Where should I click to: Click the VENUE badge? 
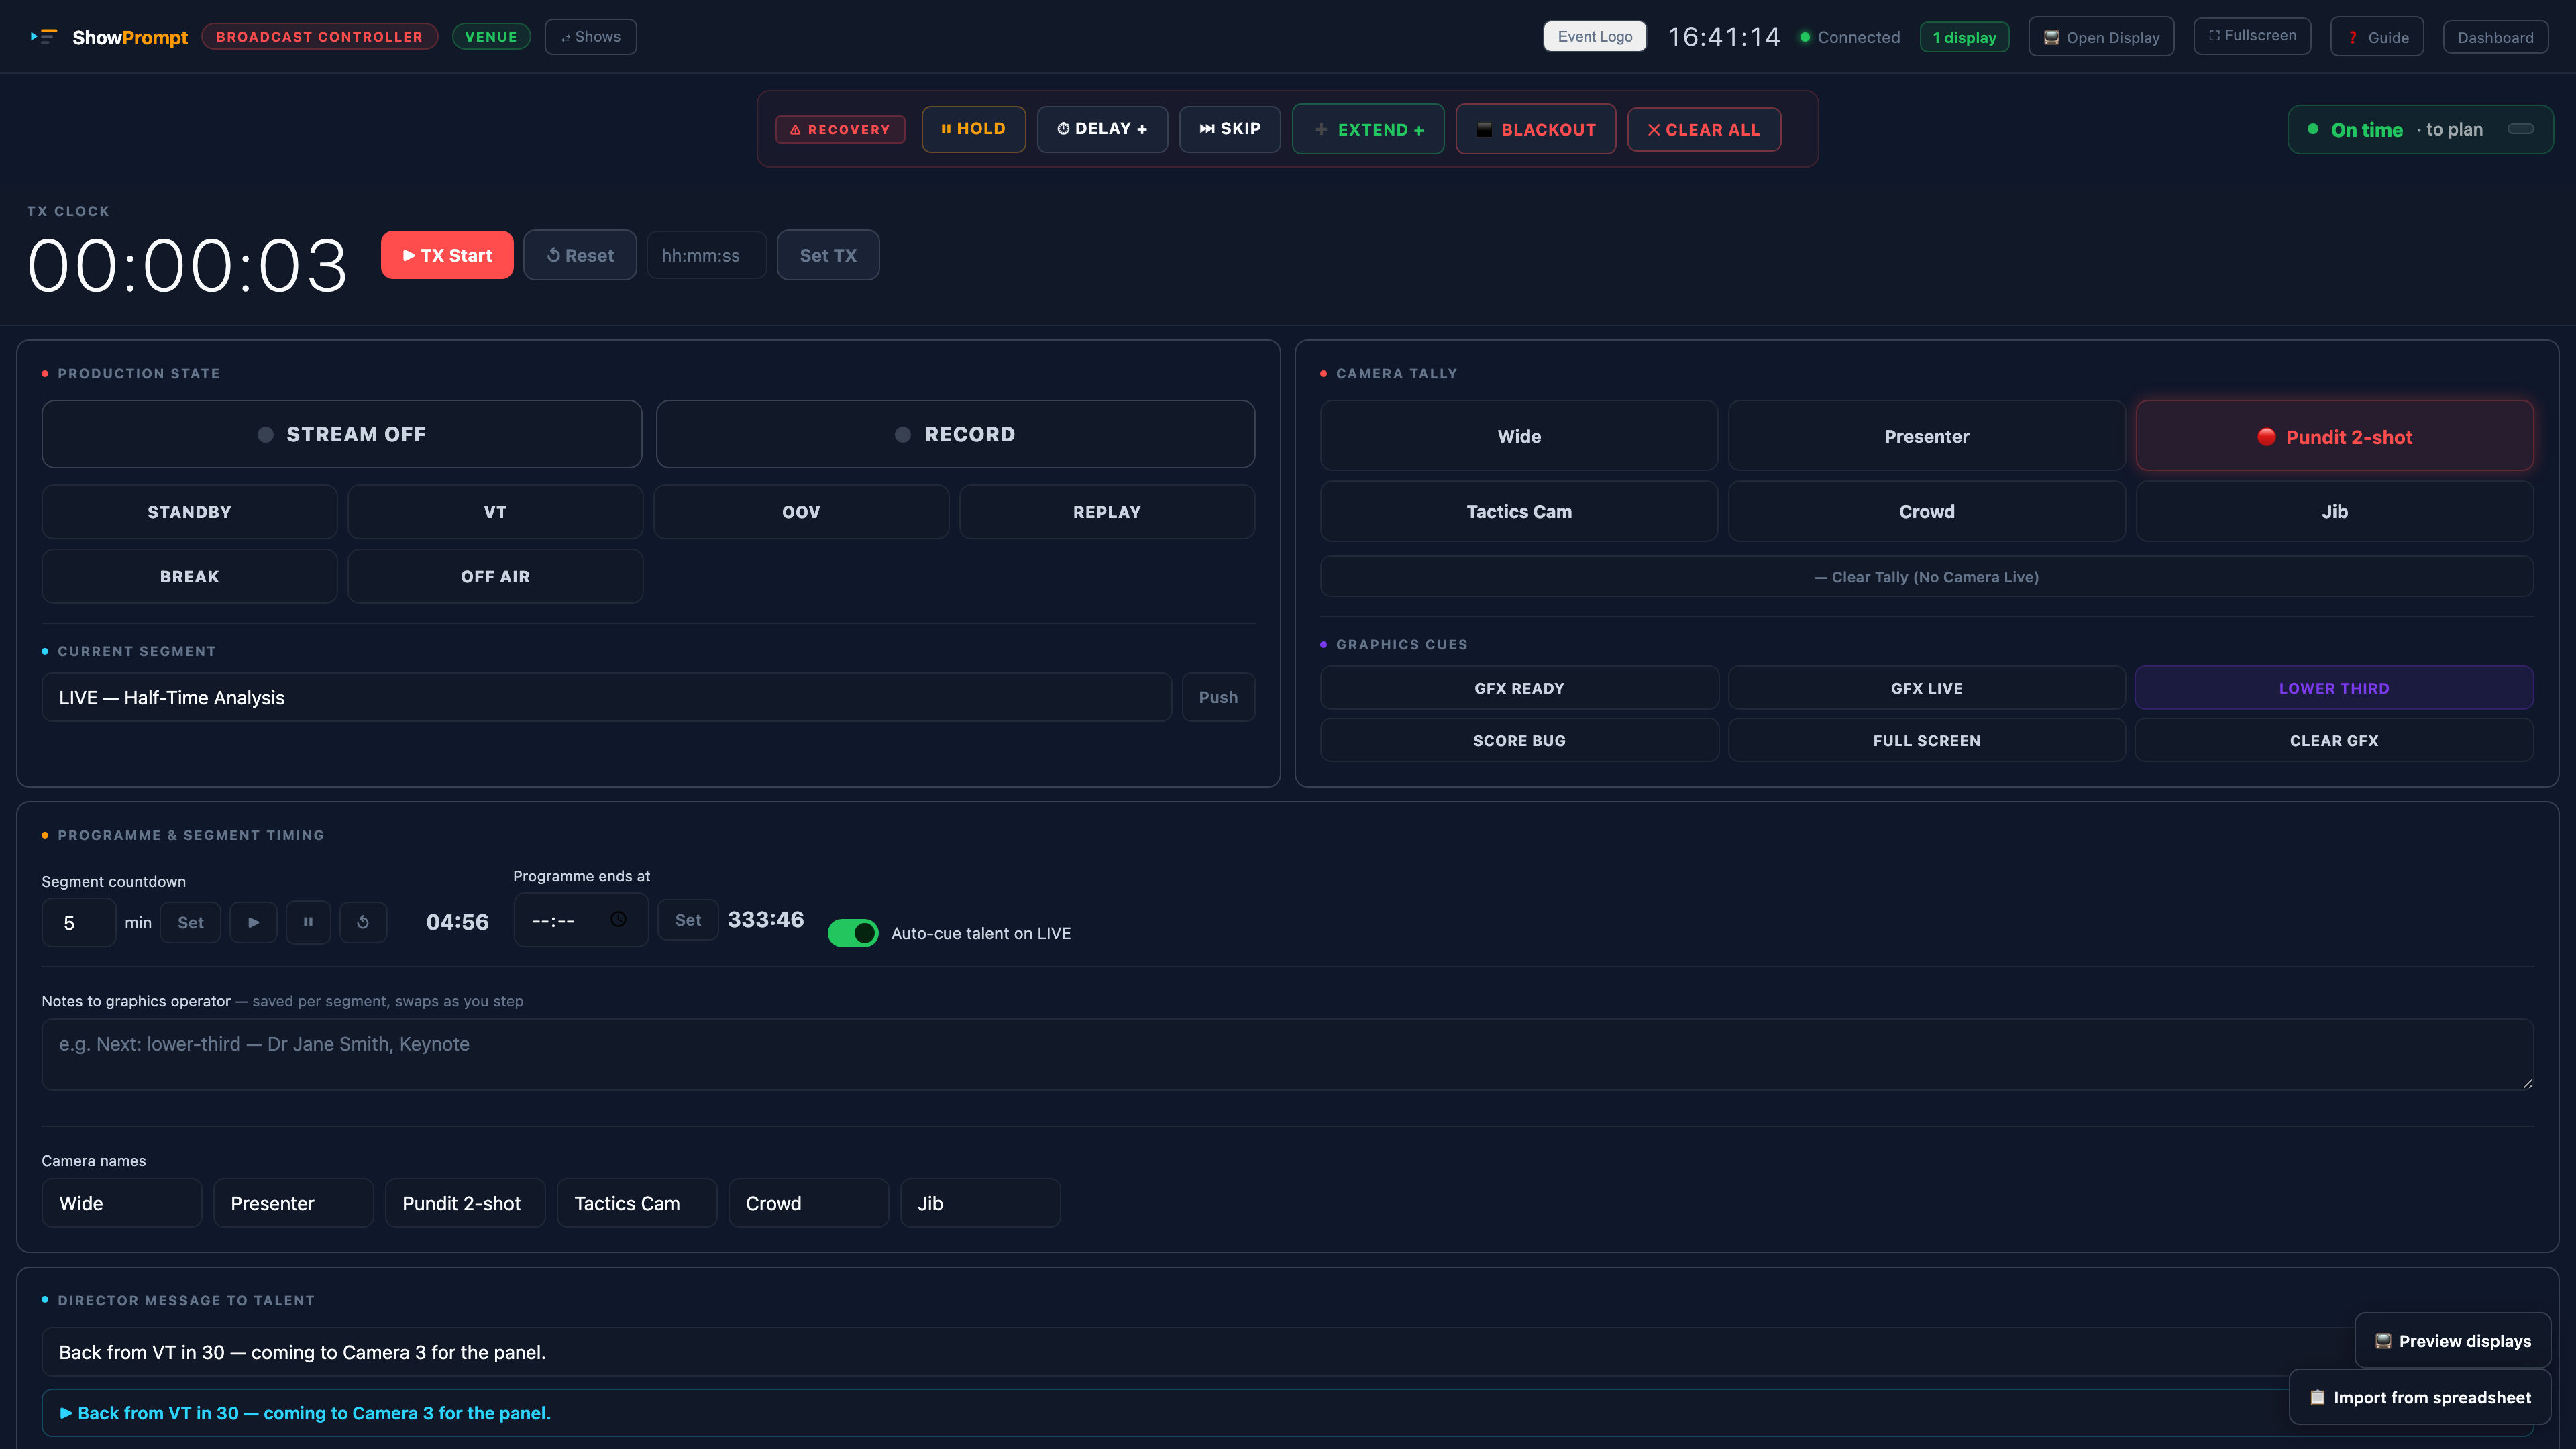pyautogui.click(x=491, y=37)
